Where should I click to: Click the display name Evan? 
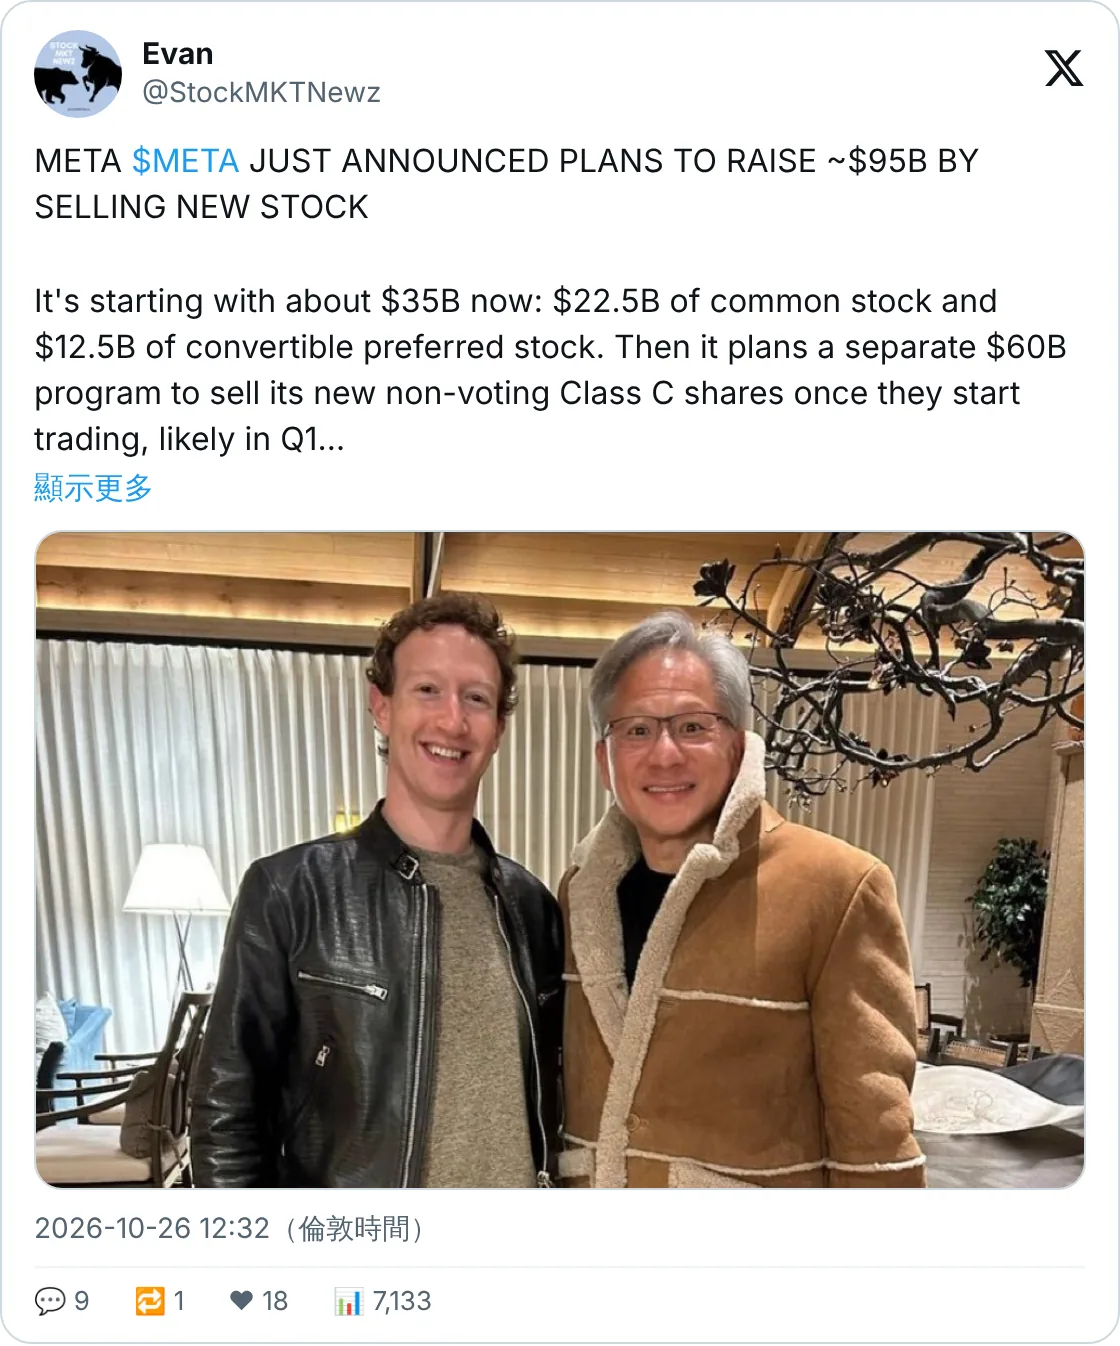point(178,54)
